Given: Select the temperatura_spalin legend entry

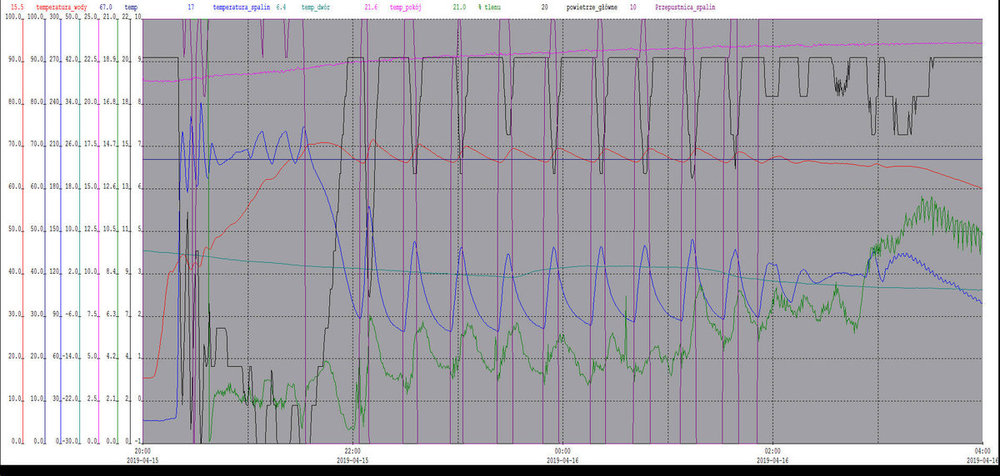Looking at the screenshot, I should [242, 7].
